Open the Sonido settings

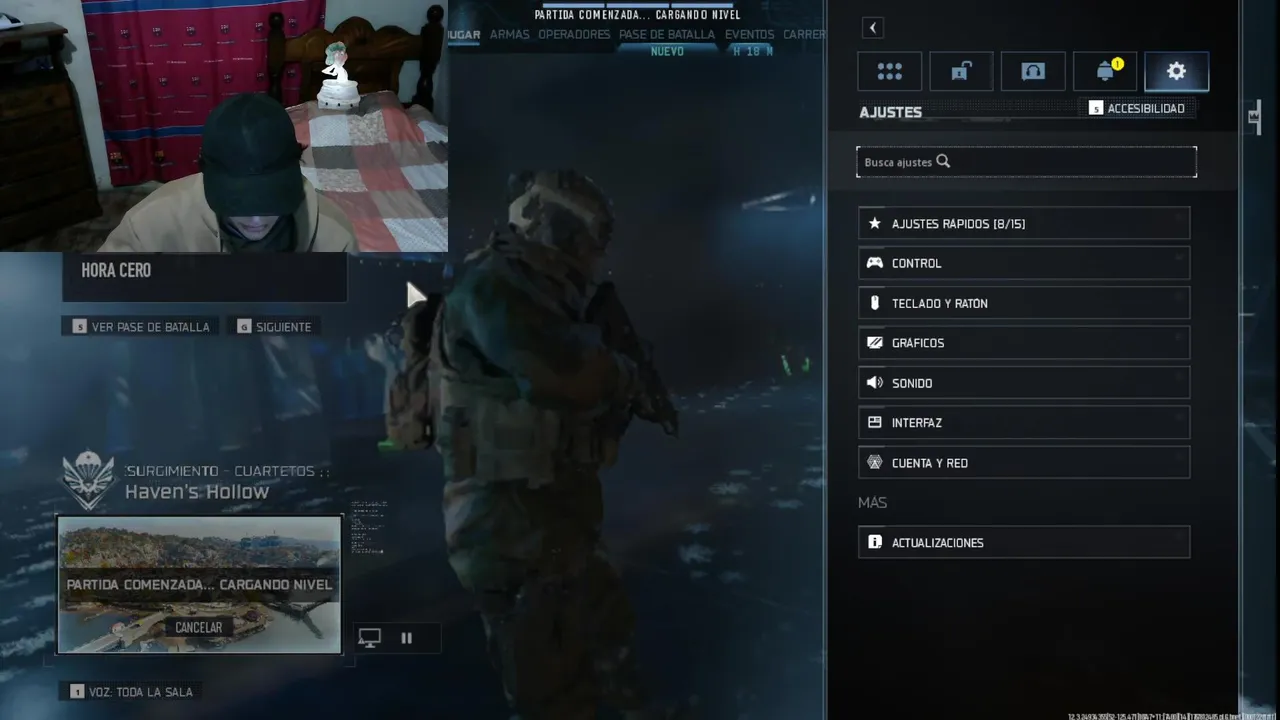[1024, 383]
